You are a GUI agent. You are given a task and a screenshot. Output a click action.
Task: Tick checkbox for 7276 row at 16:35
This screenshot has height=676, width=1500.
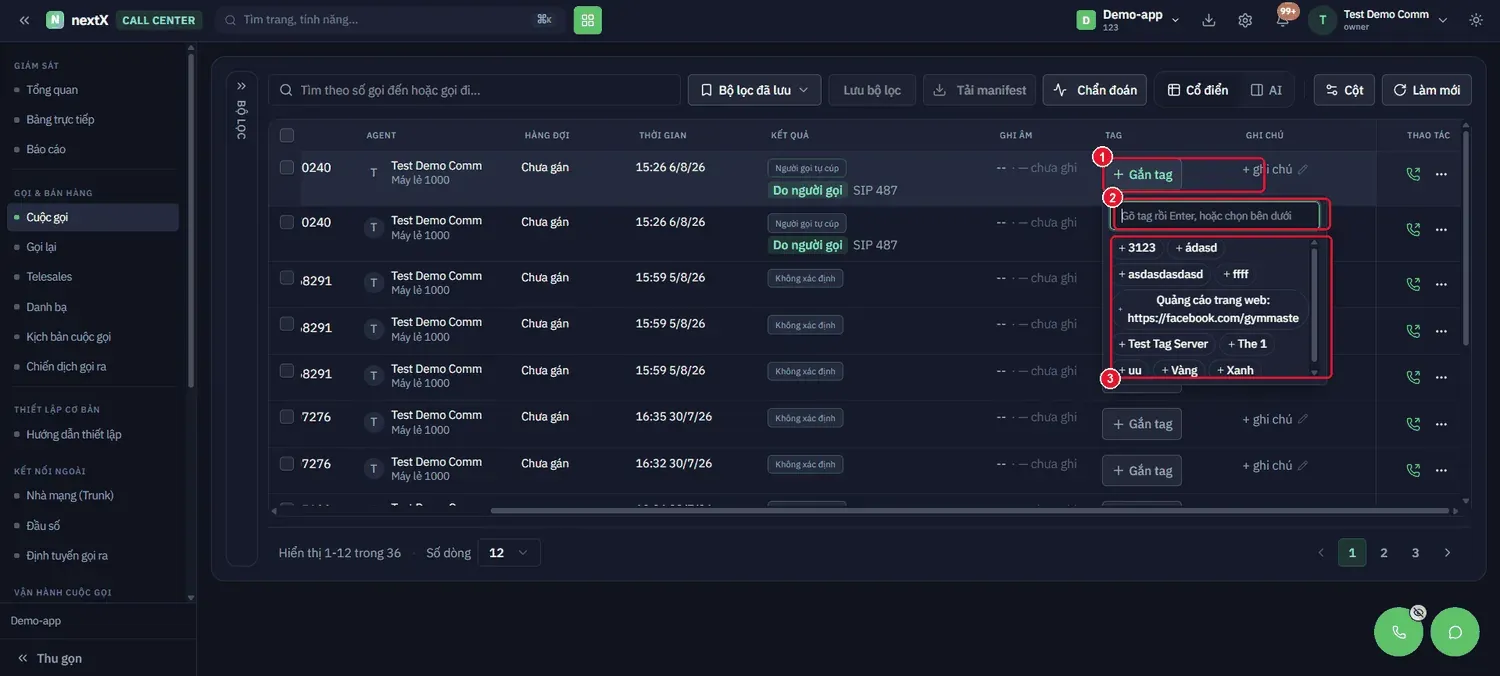tap(287, 417)
